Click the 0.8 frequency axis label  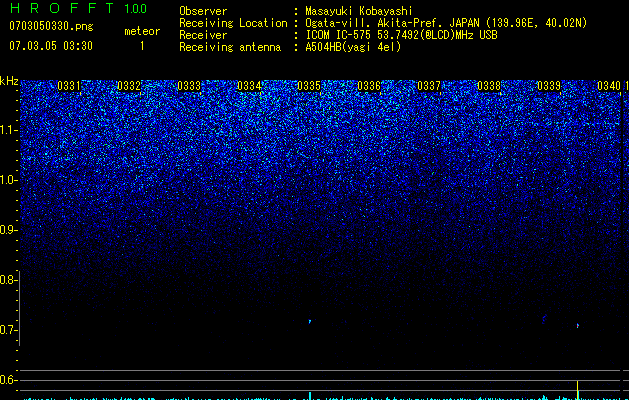tap(8, 280)
